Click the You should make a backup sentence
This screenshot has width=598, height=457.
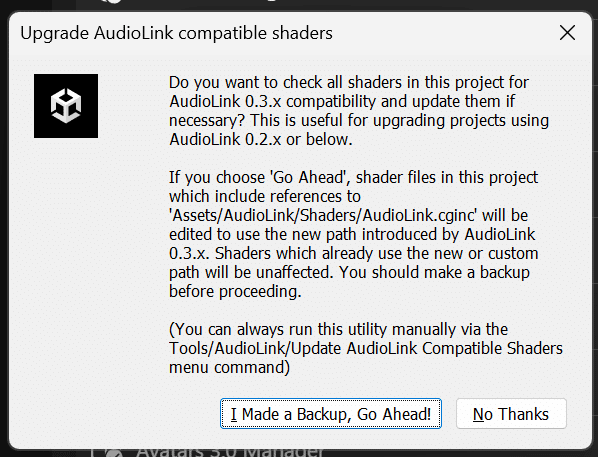(x=434, y=272)
